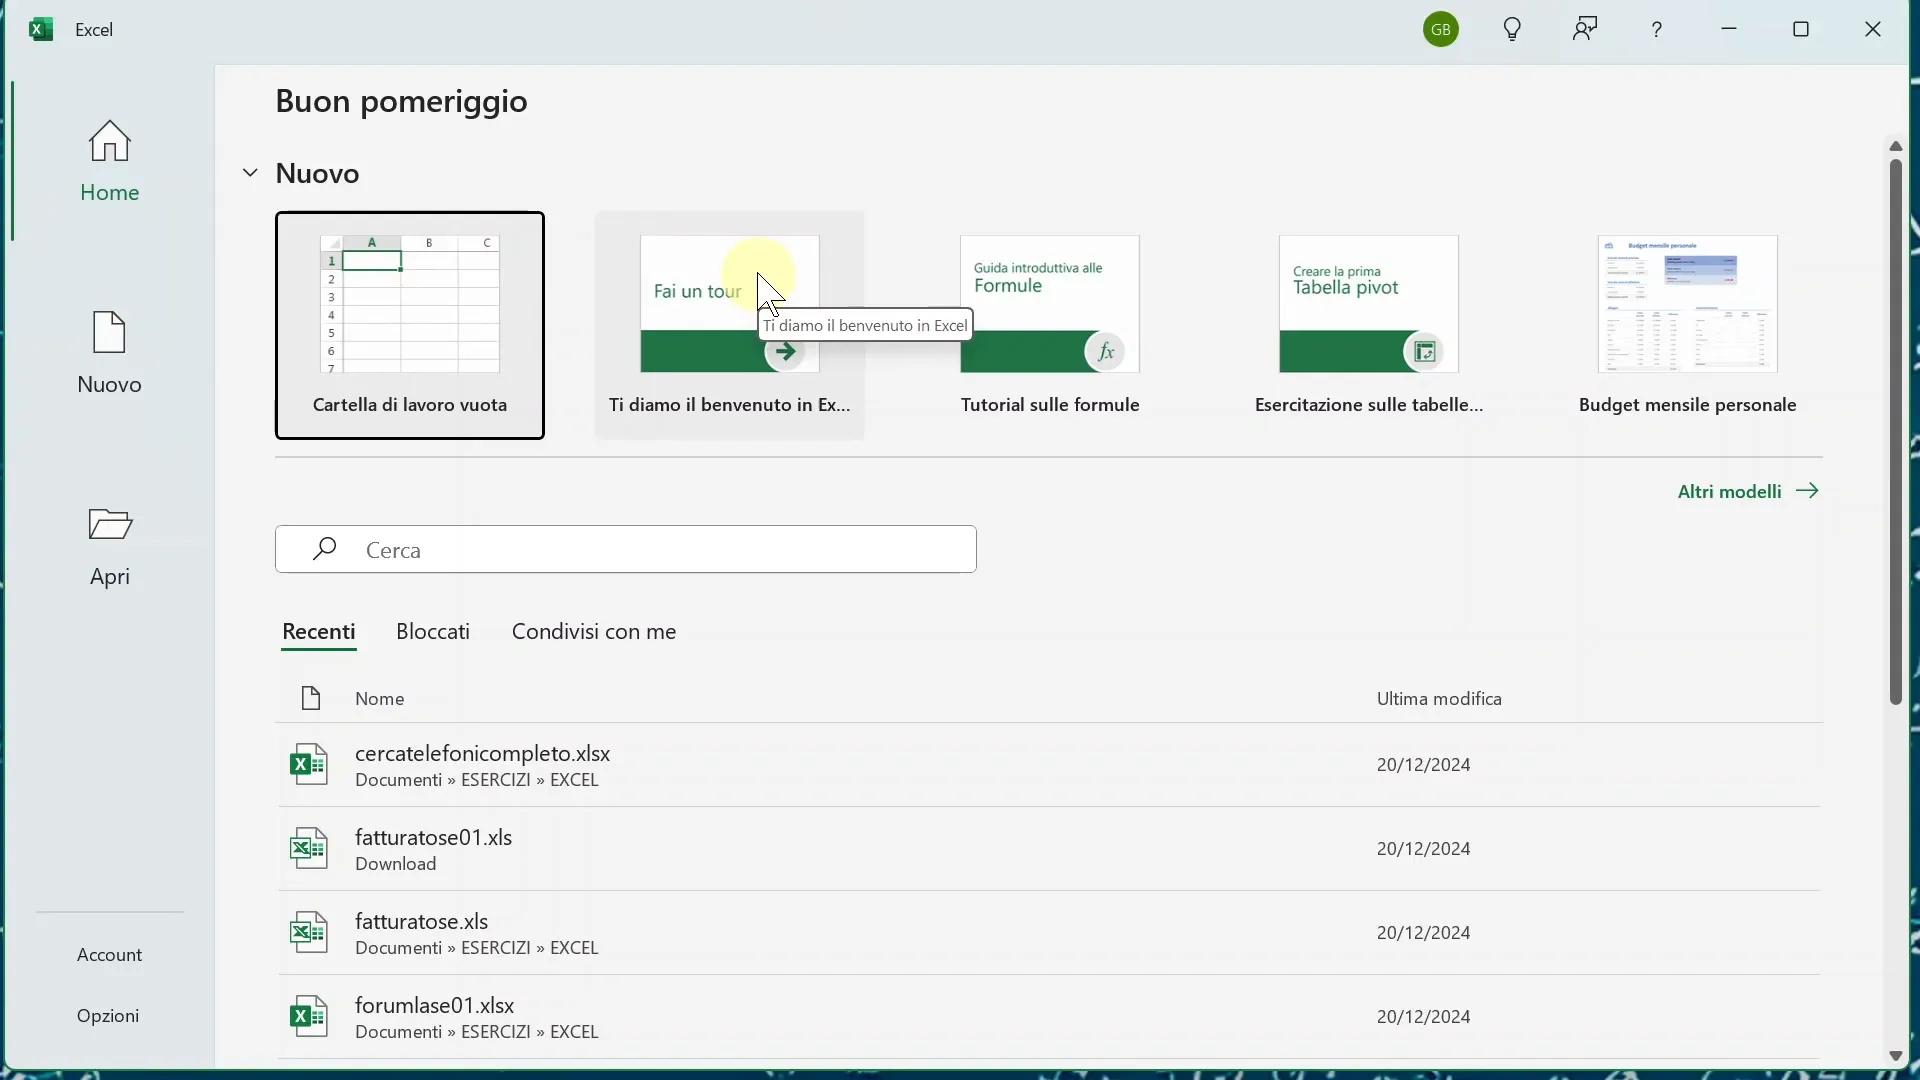The height and width of the screenshot is (1080, 1920).
Task: Click Excel file icon for fatturatose.xls
Action: [309, 933]
